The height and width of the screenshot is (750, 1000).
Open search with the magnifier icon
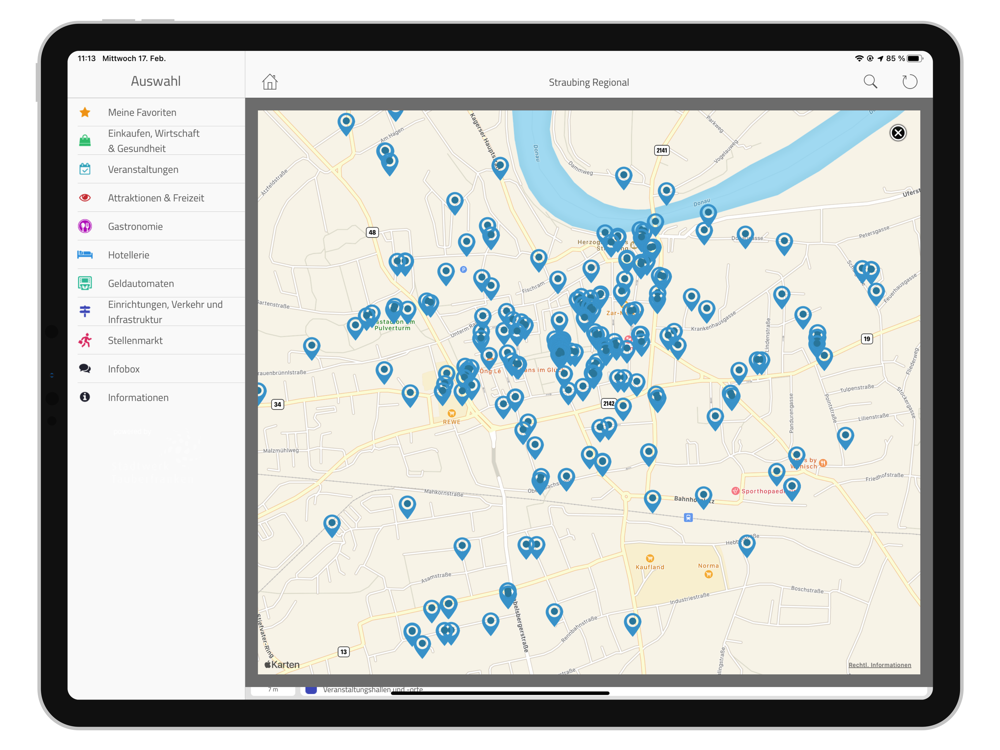pos(870,82)
